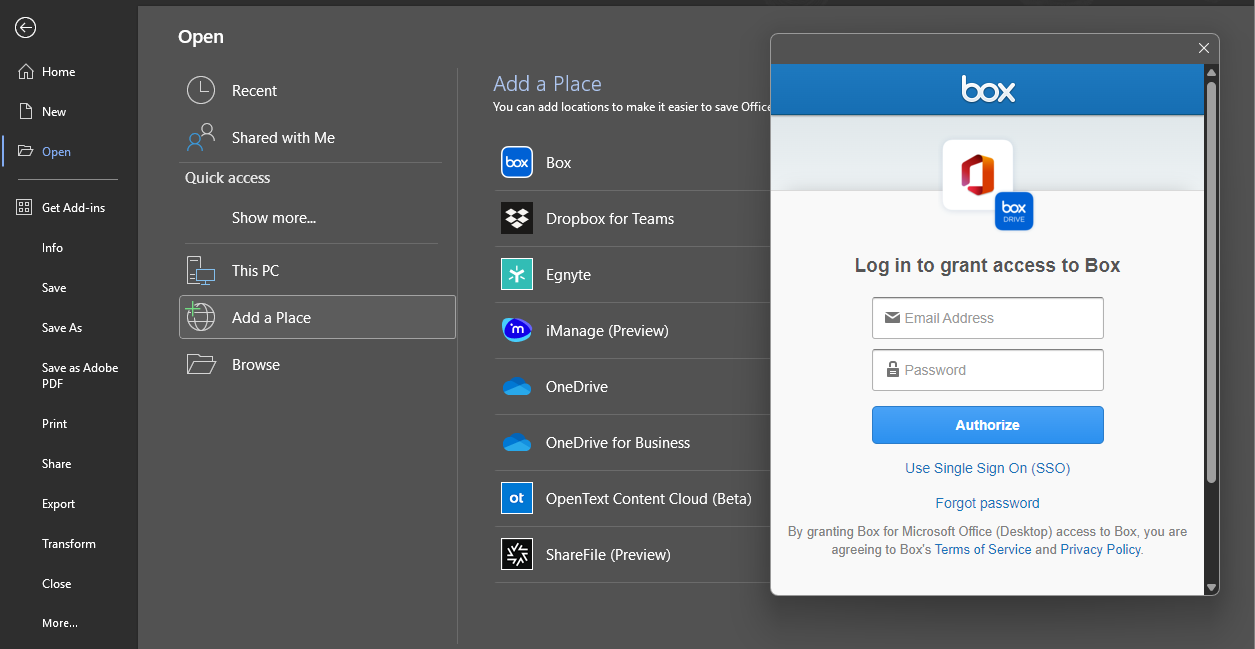The image size is (1255, 649).
Task: Click the ShareFile (Preview) icon
Action: [517, 554]
